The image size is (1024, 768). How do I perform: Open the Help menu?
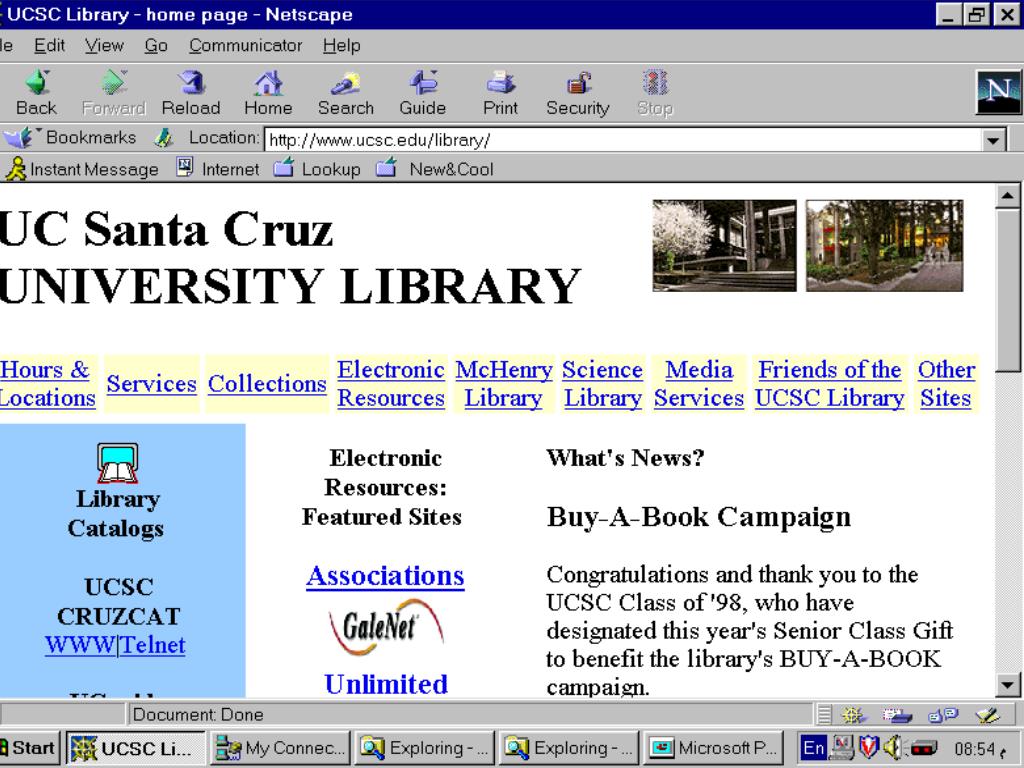tap(342, 46)
